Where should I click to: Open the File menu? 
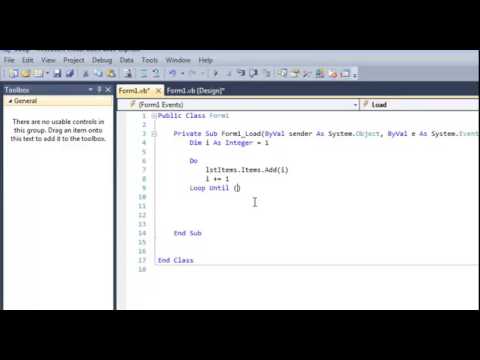point(9,60)
